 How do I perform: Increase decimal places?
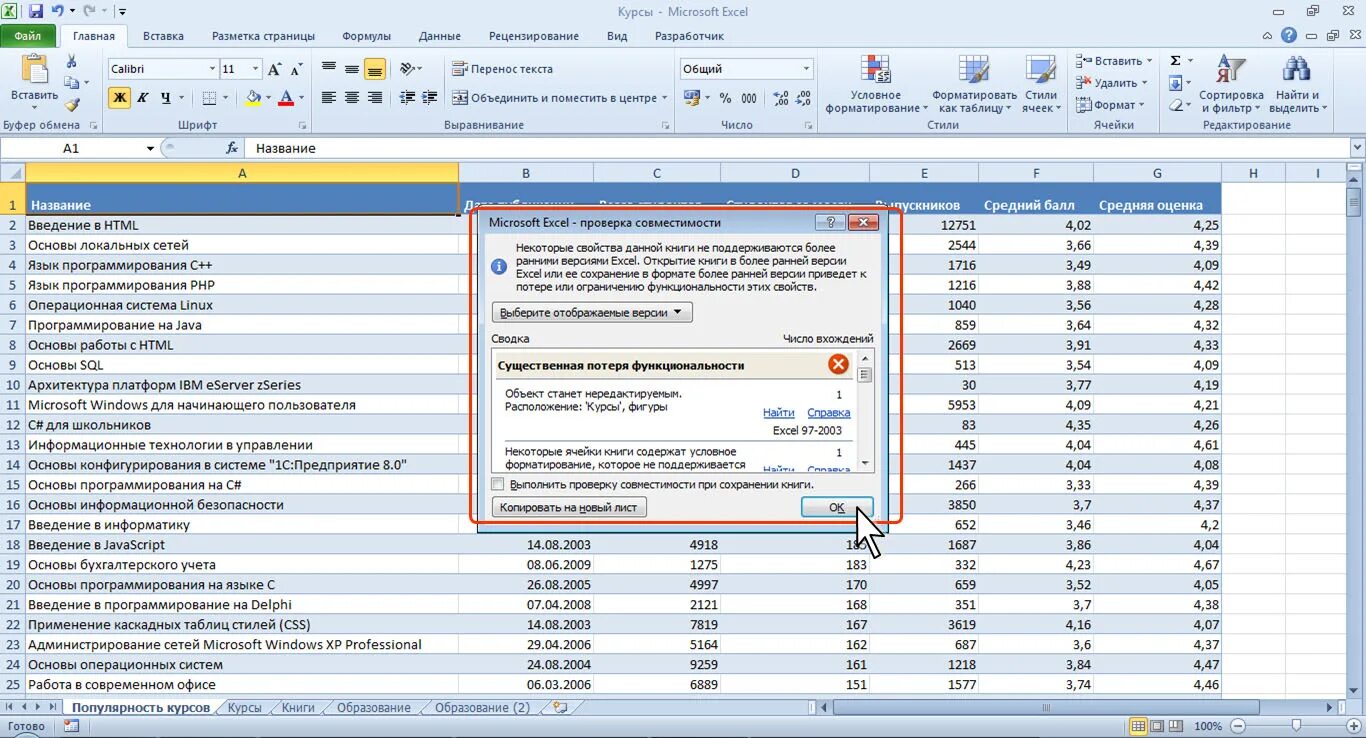click(779, 98)
